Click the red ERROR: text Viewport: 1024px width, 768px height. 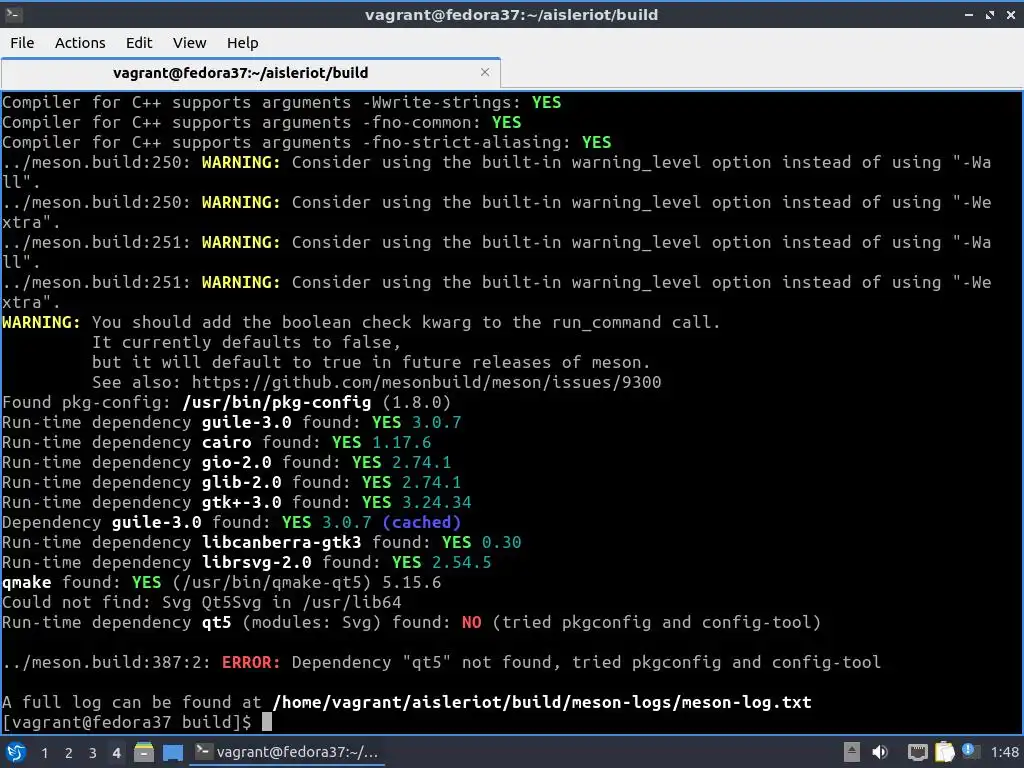pos(251,662)
